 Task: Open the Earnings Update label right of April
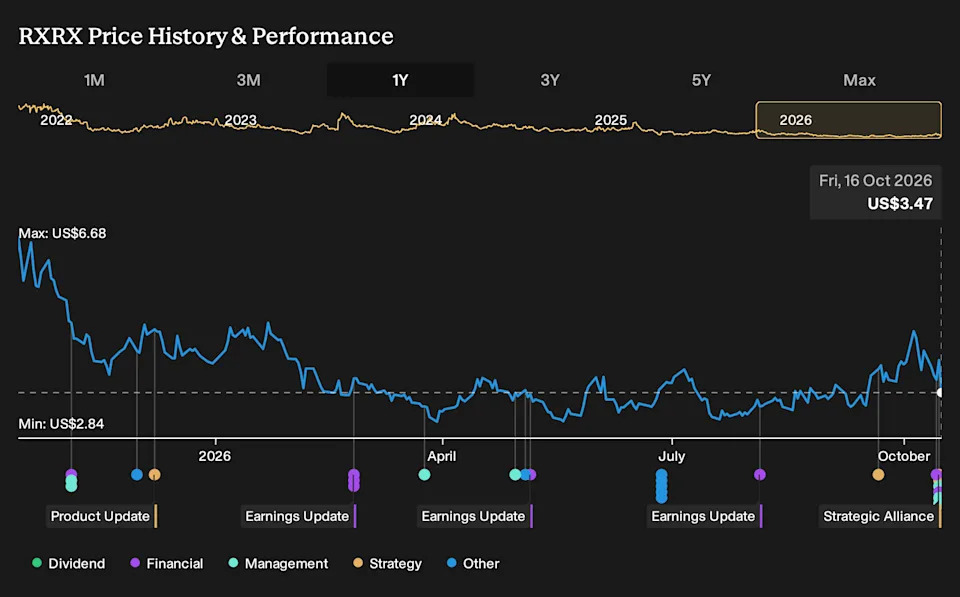click(x=475, y=516)
